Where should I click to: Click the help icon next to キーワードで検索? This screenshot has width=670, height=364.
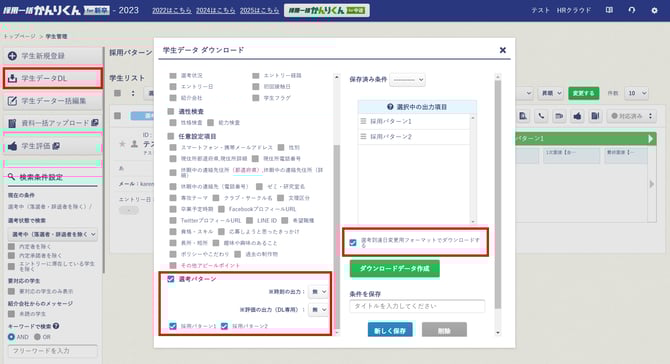pyautogui.click(x=56, y=326)
